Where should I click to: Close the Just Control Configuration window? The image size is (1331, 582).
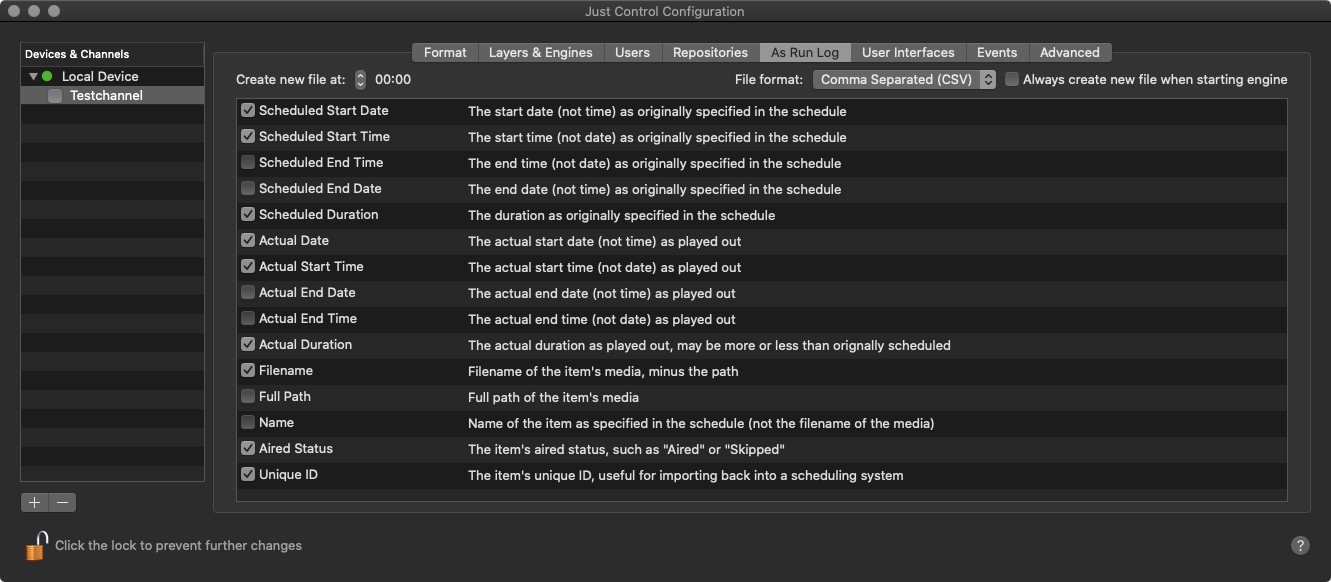[x=14, y=11]
